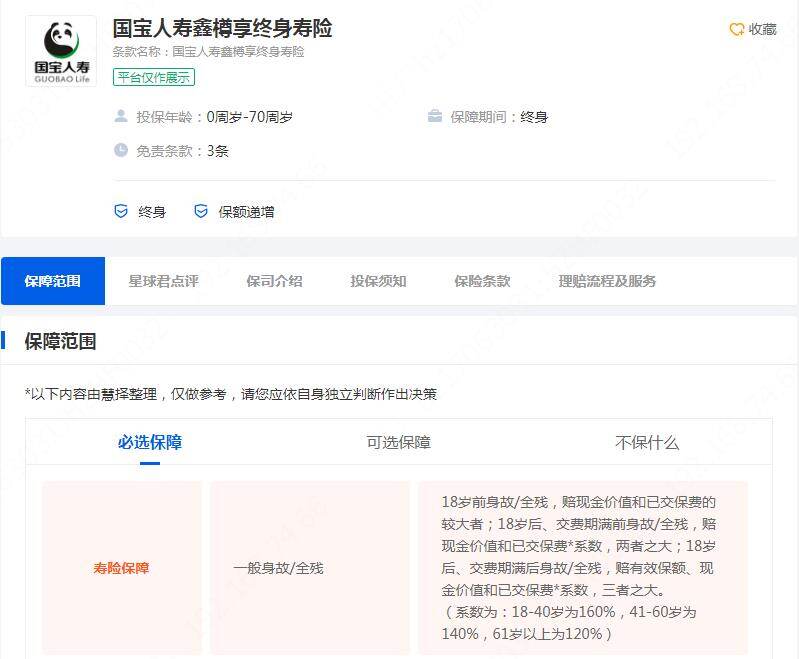Click the 一般身故/全残 cell
Screen dimensions: 799x659
(x=310, y=568)
